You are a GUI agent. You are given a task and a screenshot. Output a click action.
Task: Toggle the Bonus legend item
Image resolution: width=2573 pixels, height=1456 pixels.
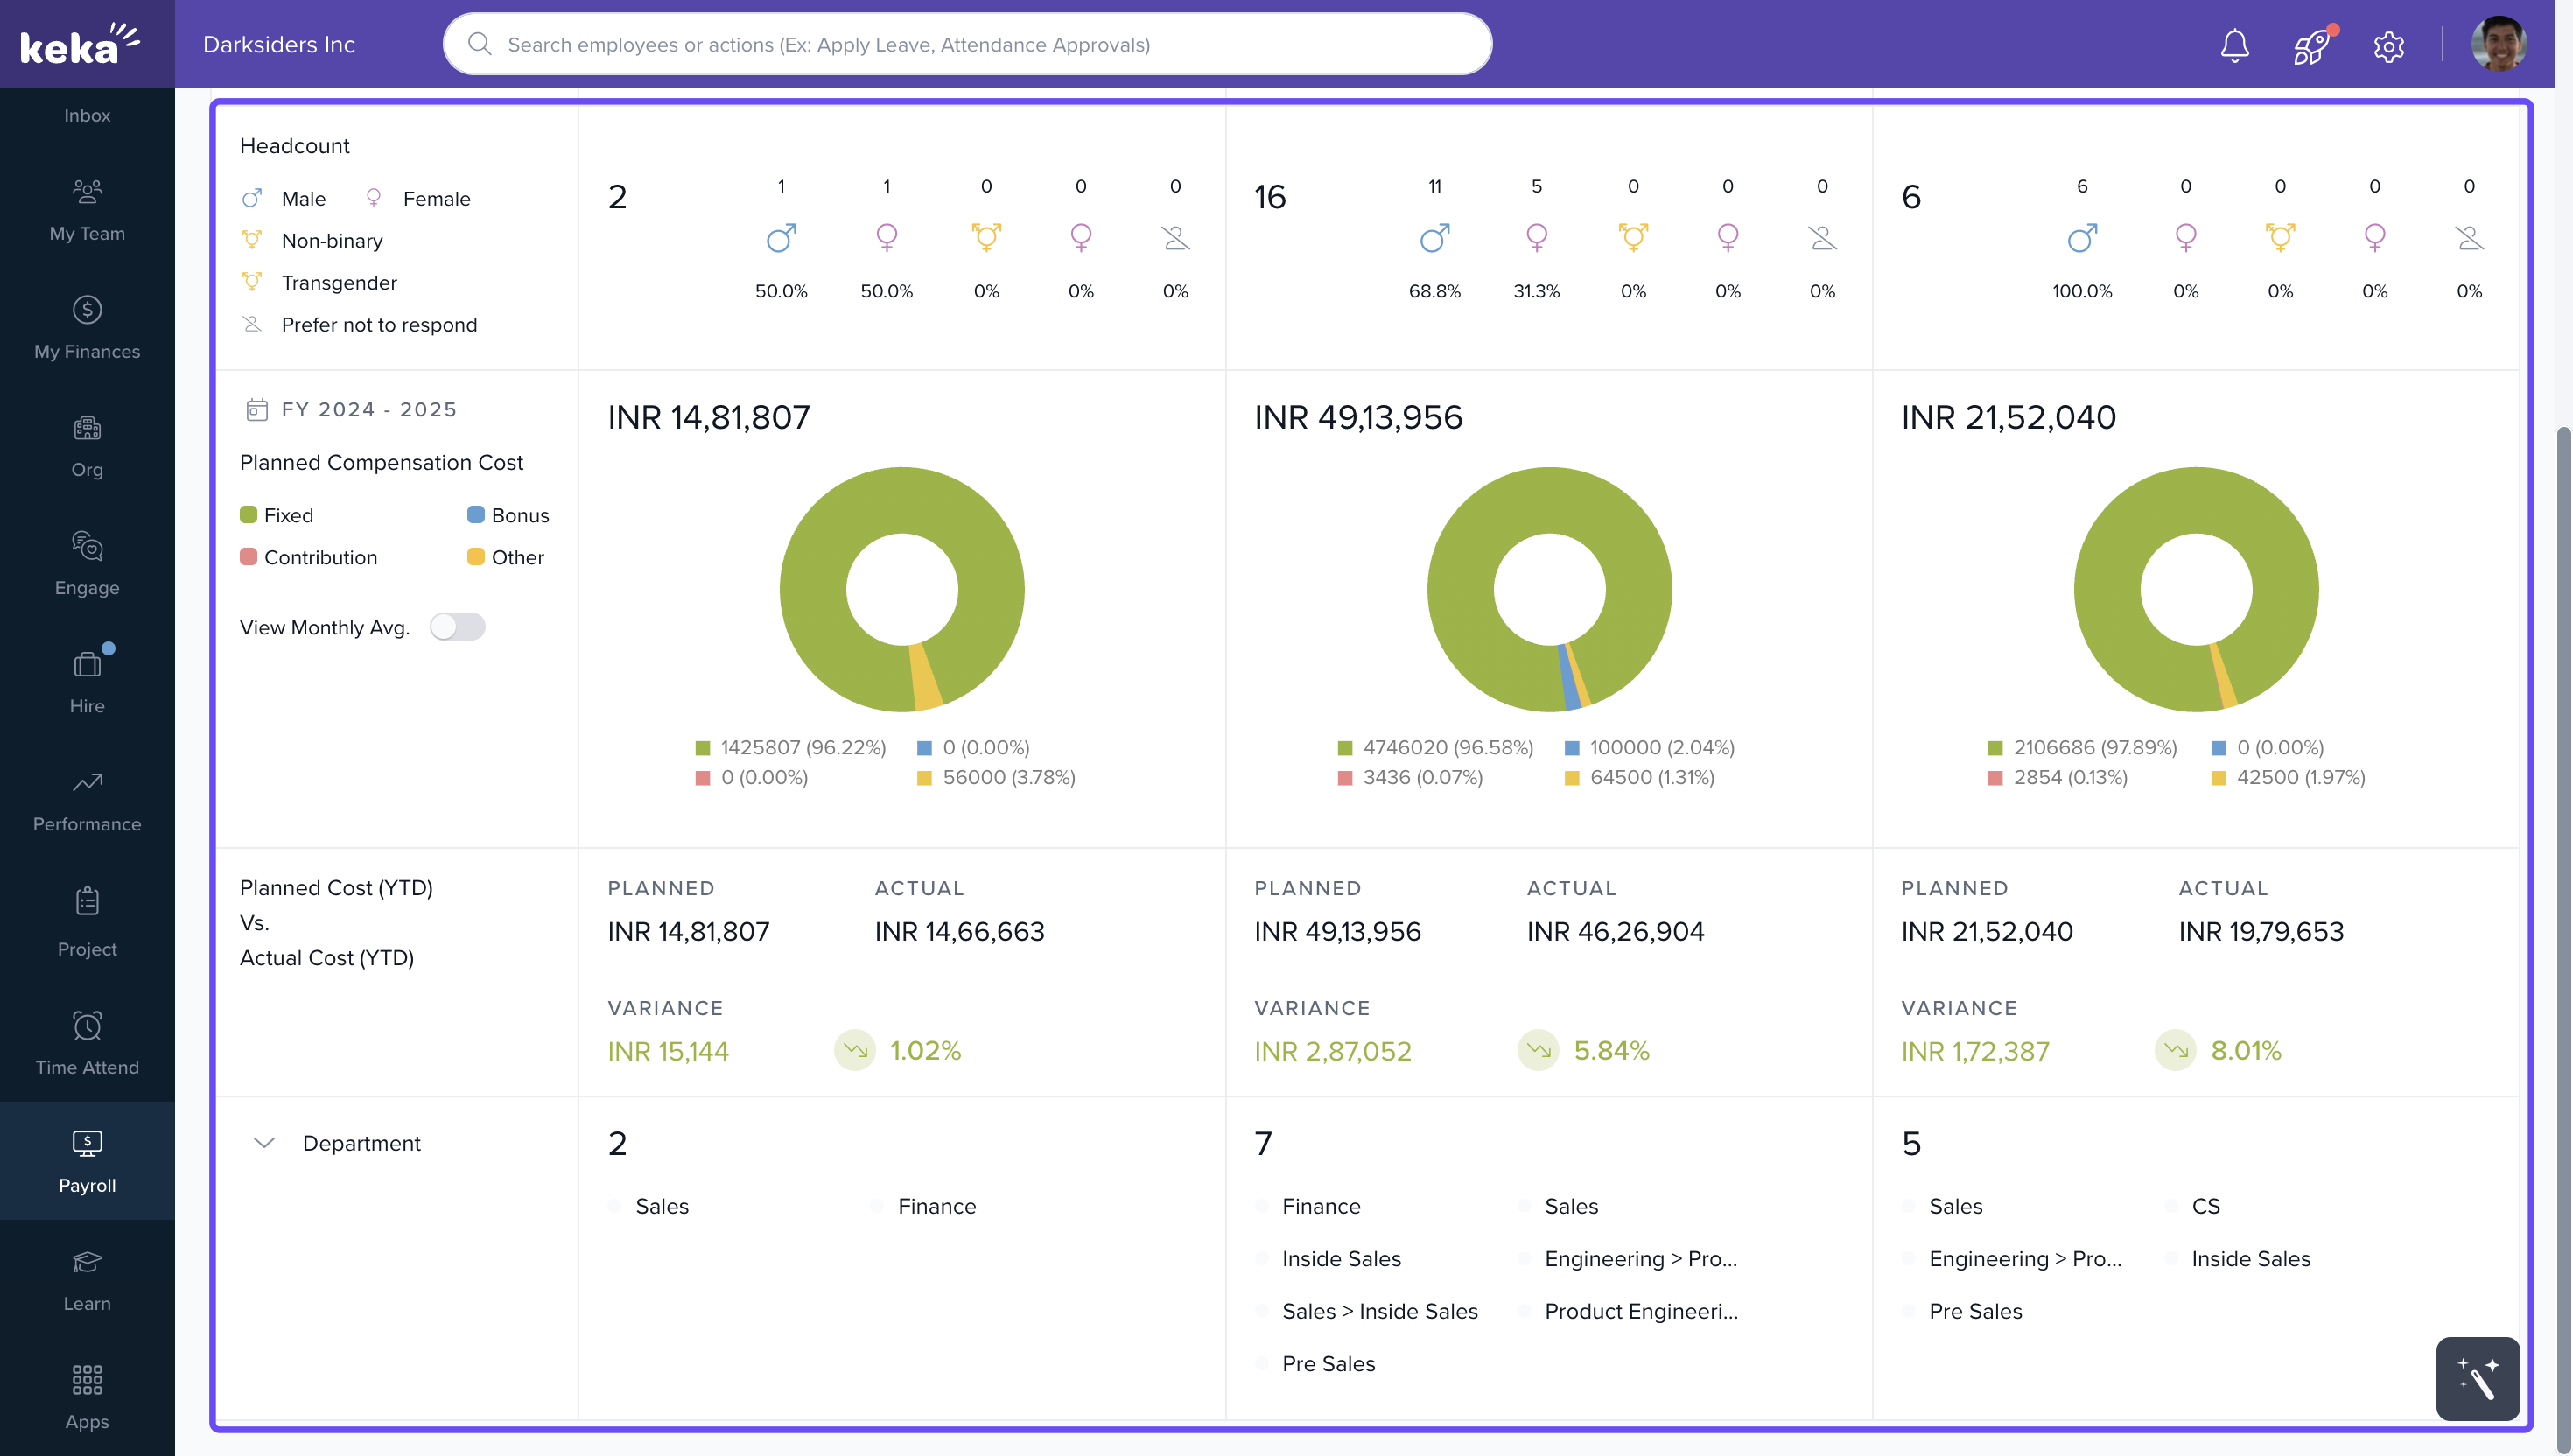tap(508, 515)
